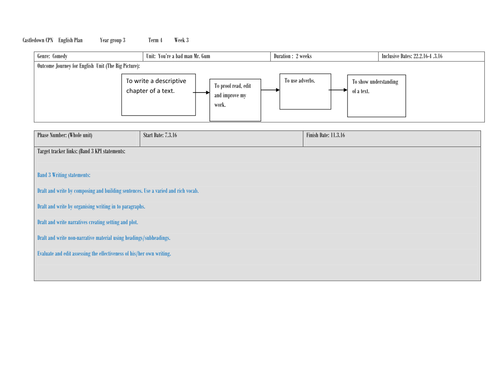Image resolution: width=500 pixels, height=386 pixels.
Task: Click arrow pointing to show understanding box
Action: point(338,90)
